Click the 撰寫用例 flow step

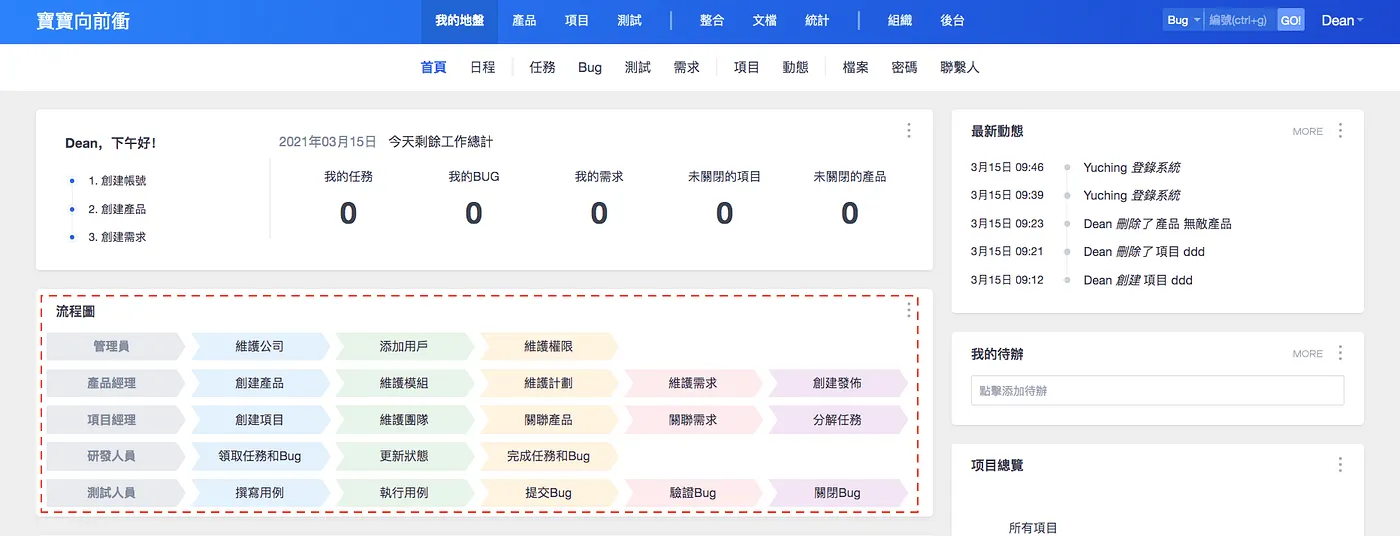point(260,493)
